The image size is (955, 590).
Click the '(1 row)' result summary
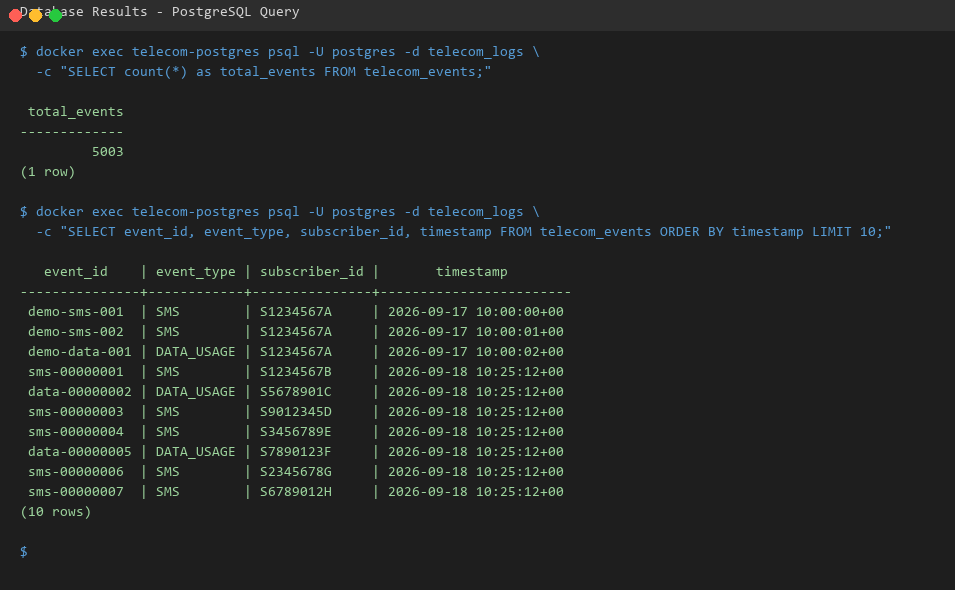pyautogui.click(x=48, y=172)
